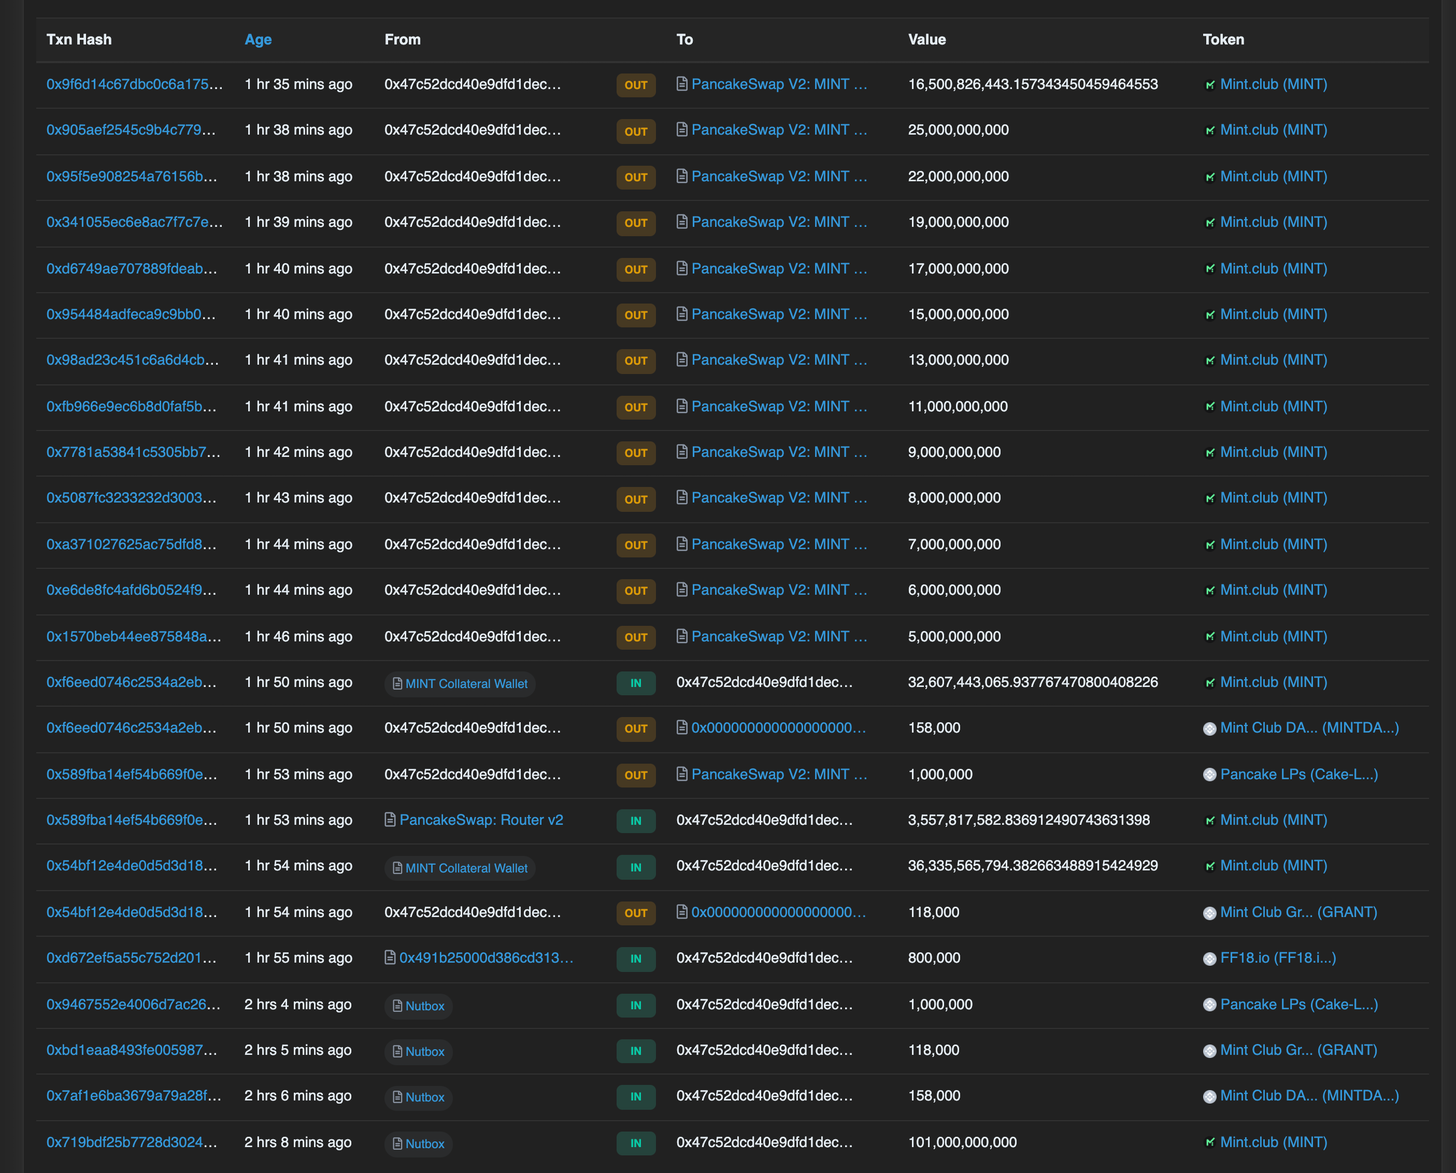1456x1173 pixels.
Task: Click the Value column header
Action: click(x=927, y=40)
